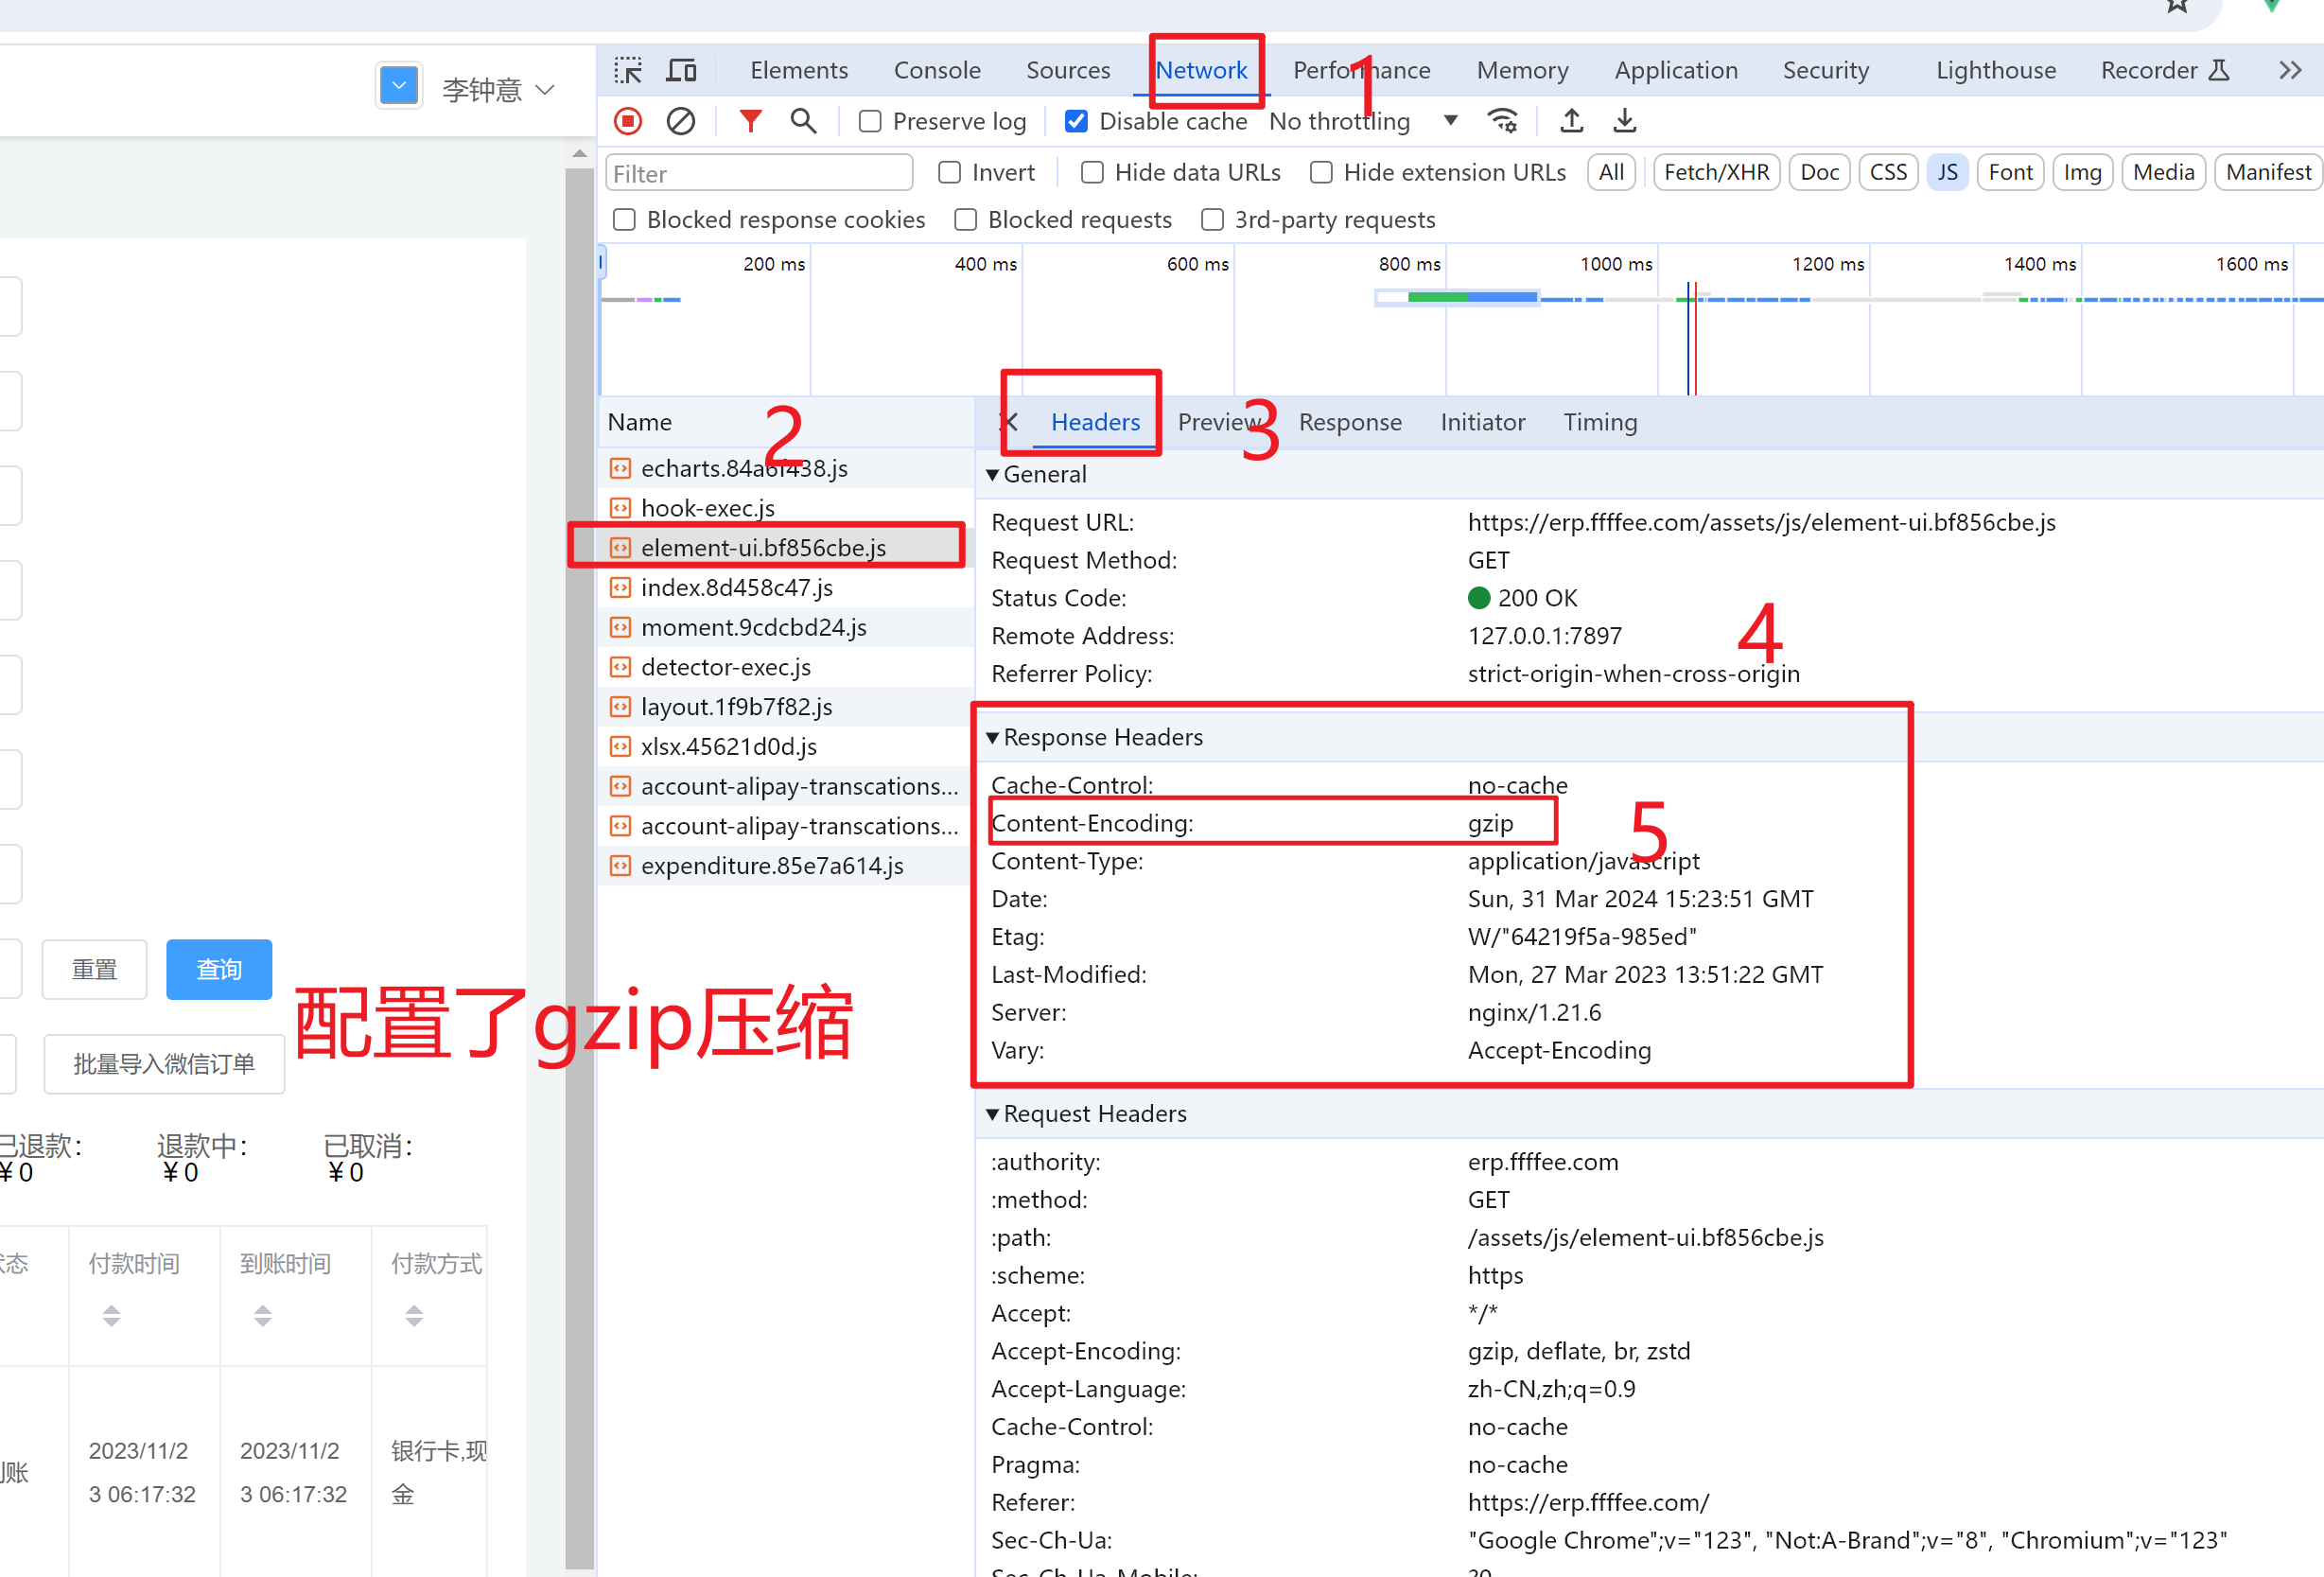Open the Lighthouse tab
Screen dimensions: 2324x1577
(1995, 70)
